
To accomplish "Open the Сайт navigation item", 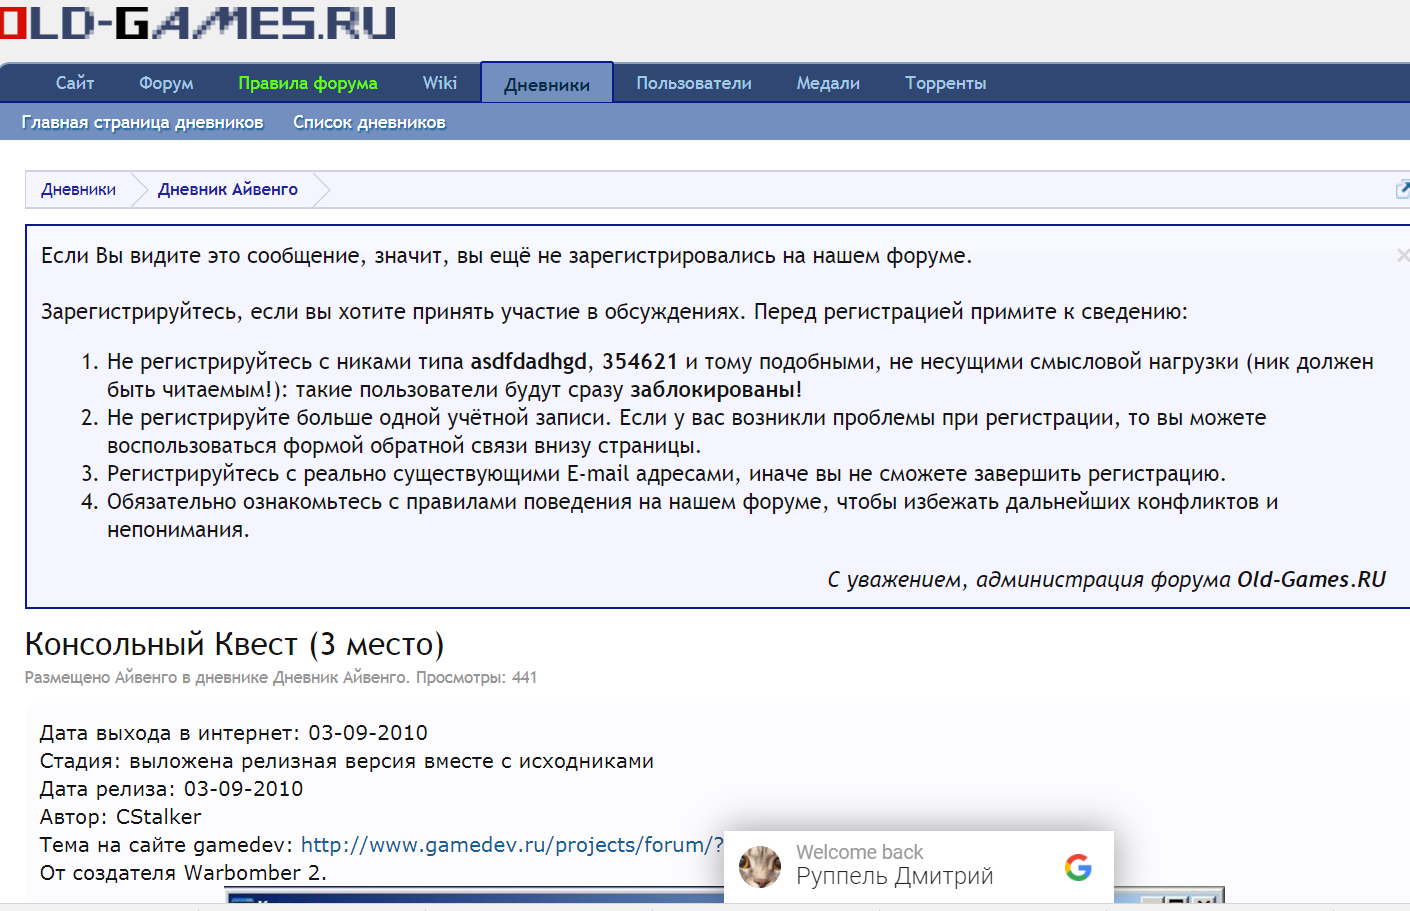I will tap(75, 83).
